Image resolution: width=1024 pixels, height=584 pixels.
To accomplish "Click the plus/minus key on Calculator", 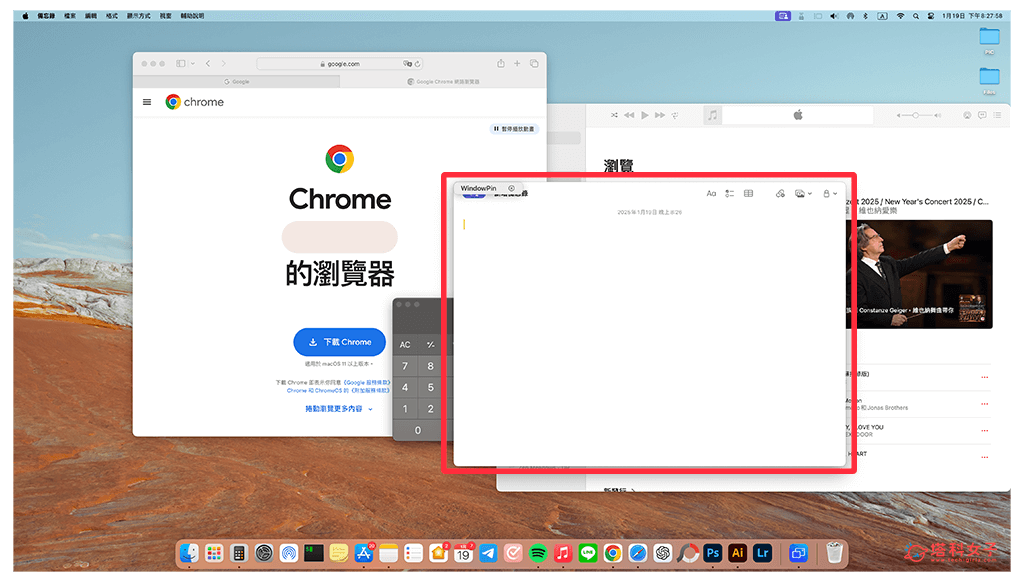I will pos(430,344).
